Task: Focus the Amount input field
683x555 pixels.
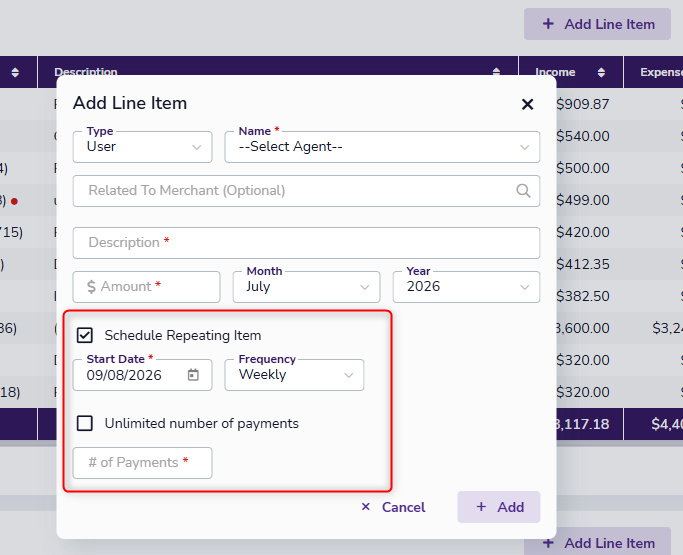Action: (146, 287)
